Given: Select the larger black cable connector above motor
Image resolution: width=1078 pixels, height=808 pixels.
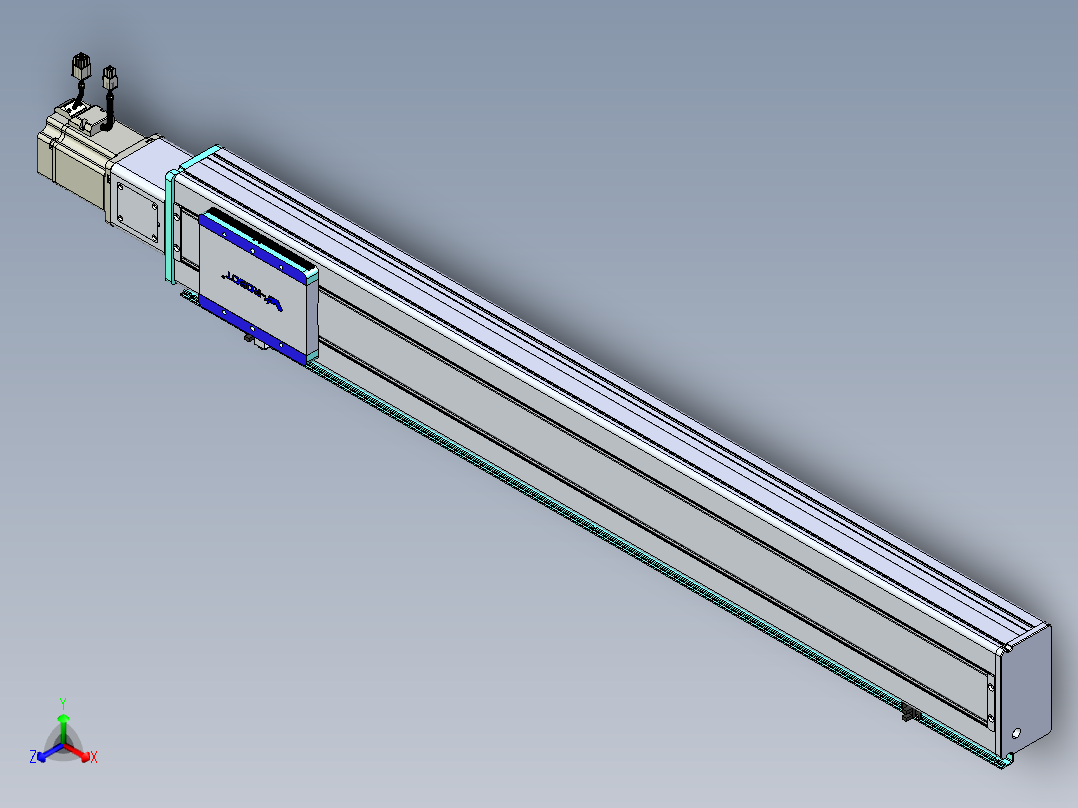Looking at the screenshot, I should [81, 66].
